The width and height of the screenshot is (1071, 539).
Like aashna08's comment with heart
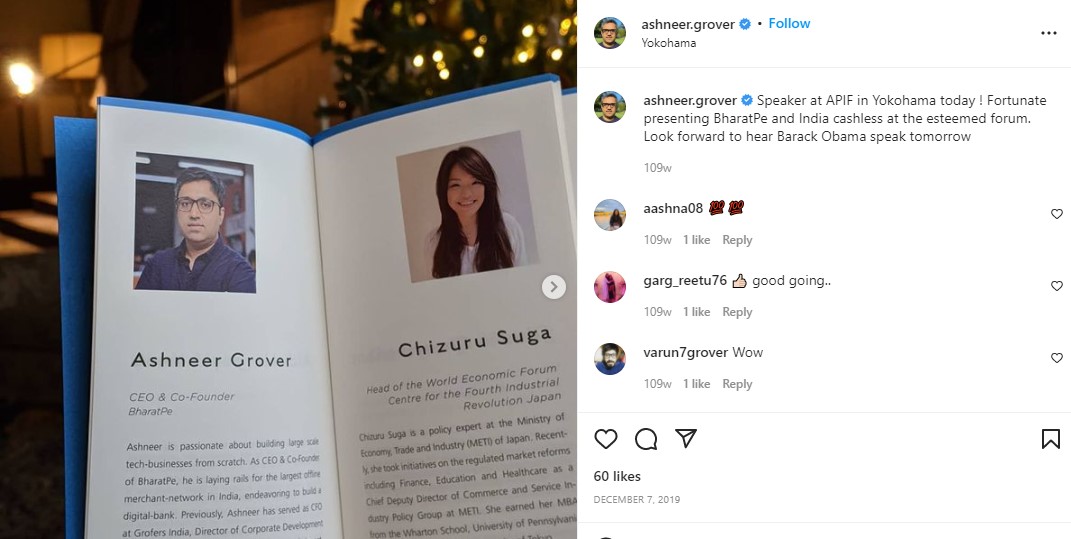1056,214
